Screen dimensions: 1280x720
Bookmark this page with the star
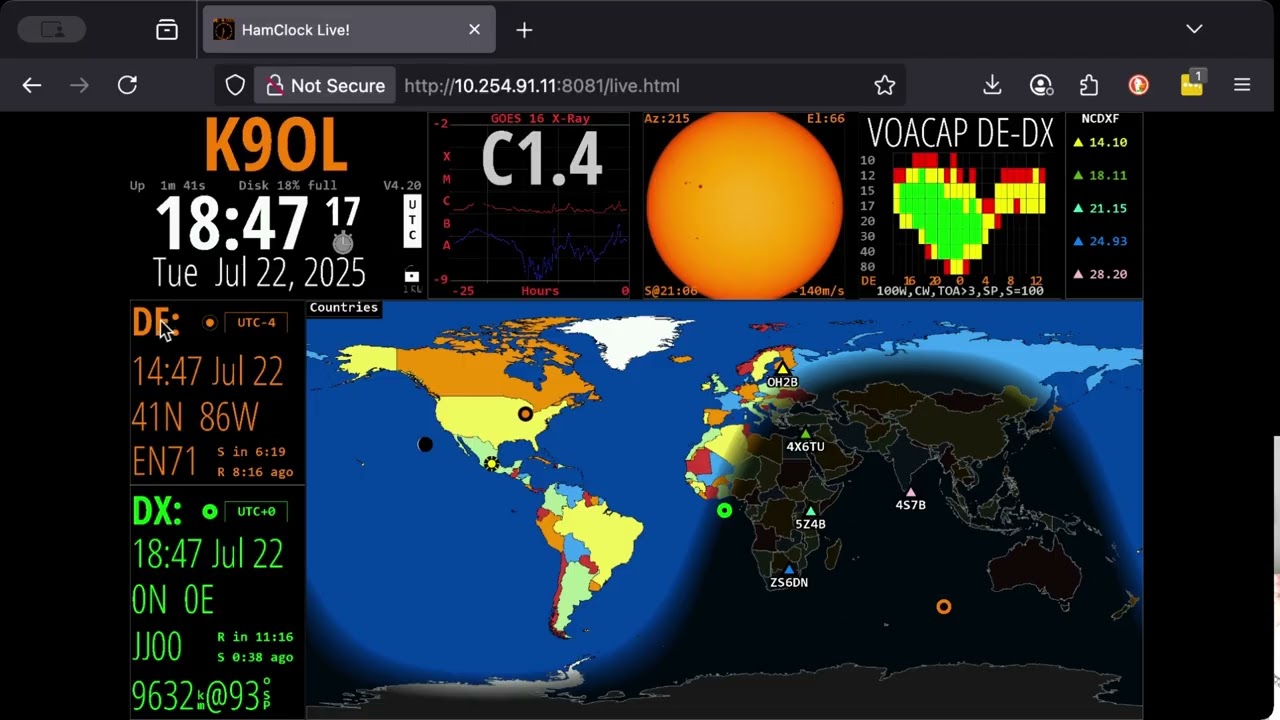click(885, 86)
